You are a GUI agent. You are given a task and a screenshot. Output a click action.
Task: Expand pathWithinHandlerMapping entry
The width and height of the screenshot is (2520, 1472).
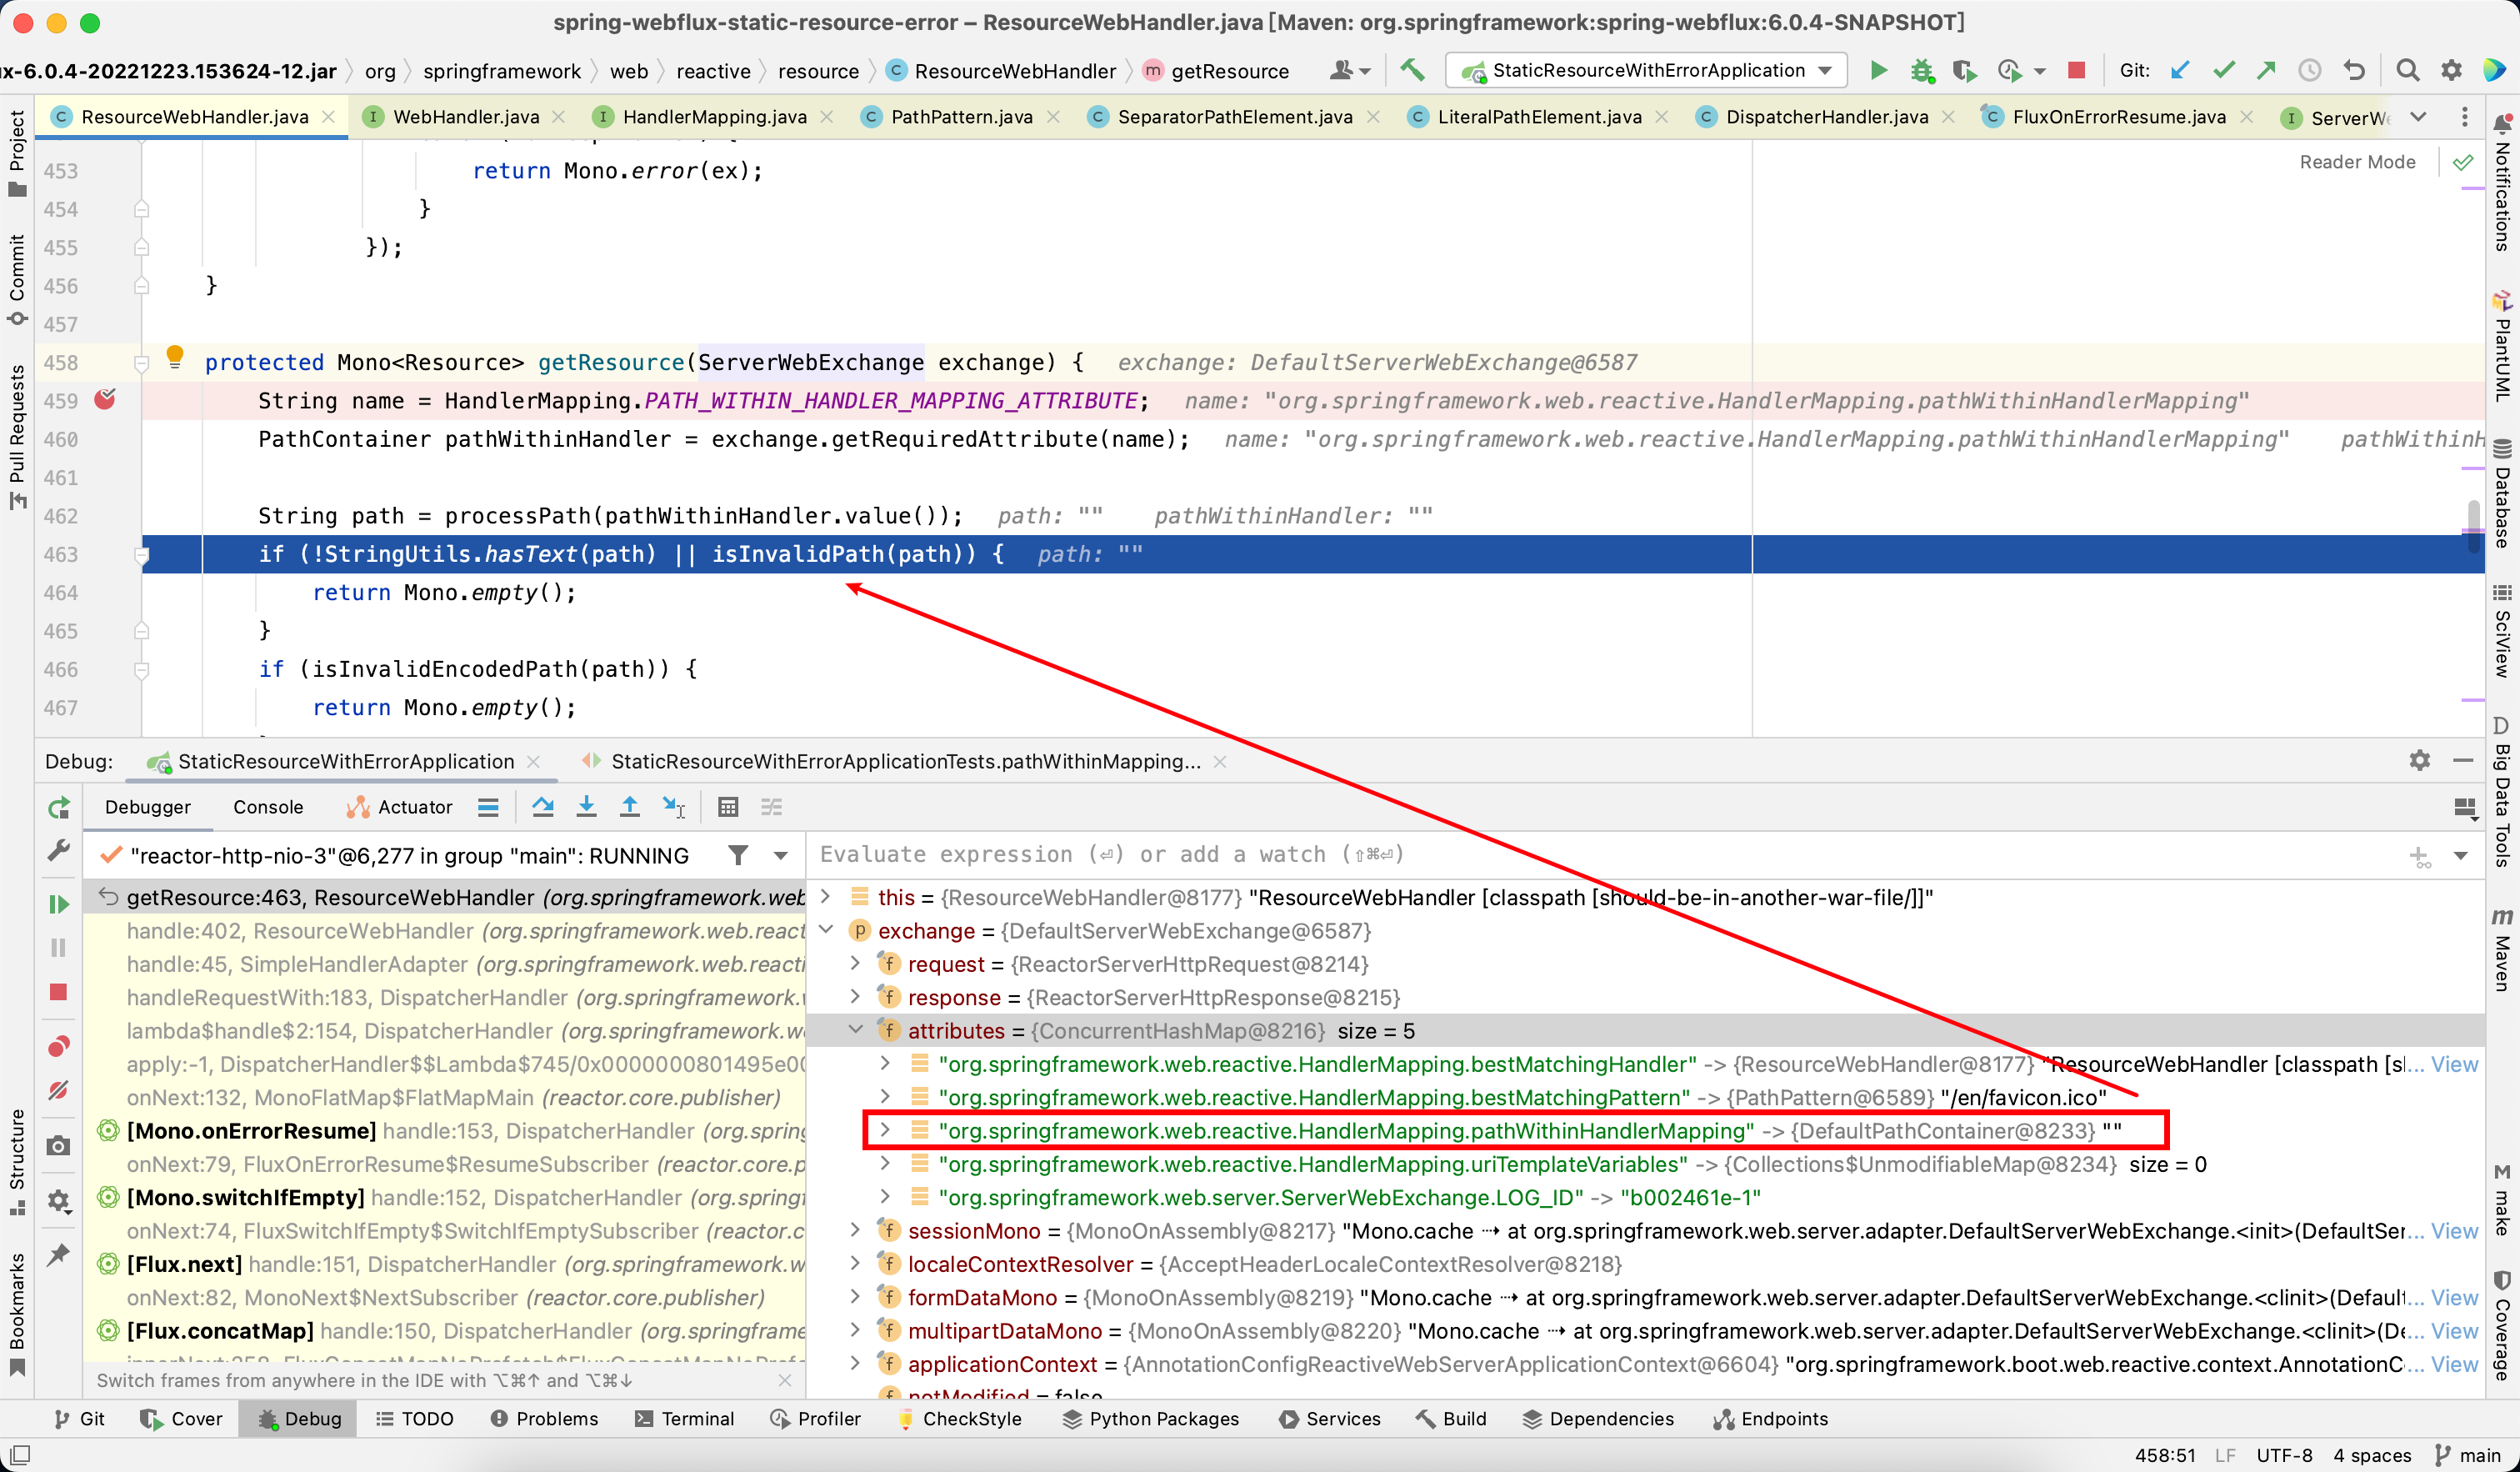coord(885,1130)
